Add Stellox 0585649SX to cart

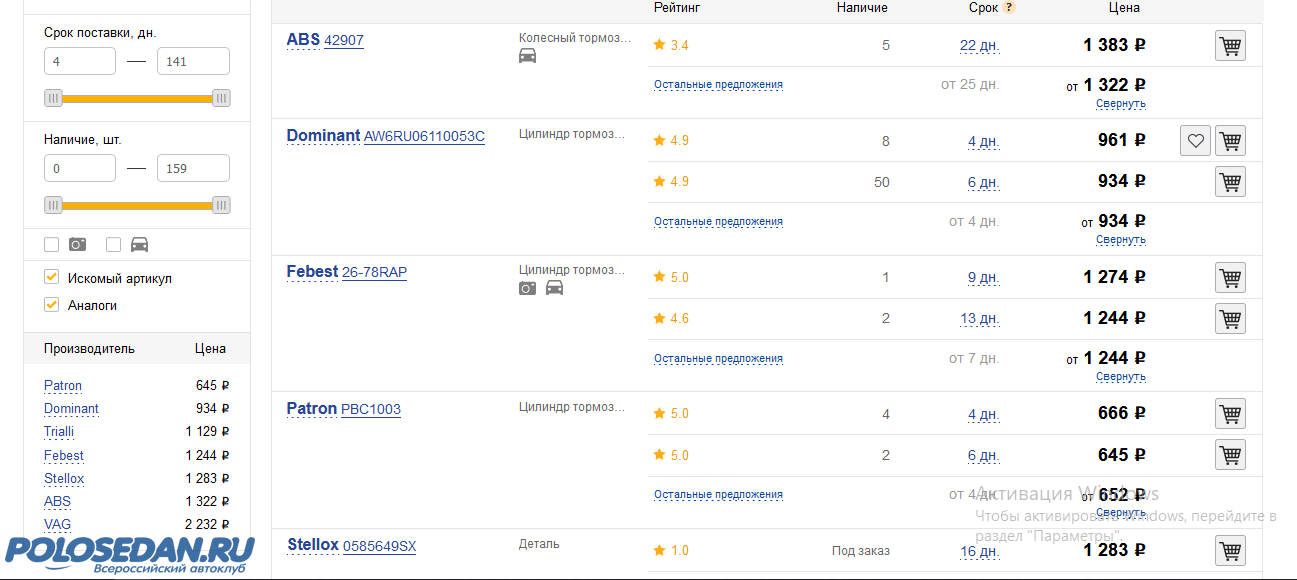click(1230, 550)
